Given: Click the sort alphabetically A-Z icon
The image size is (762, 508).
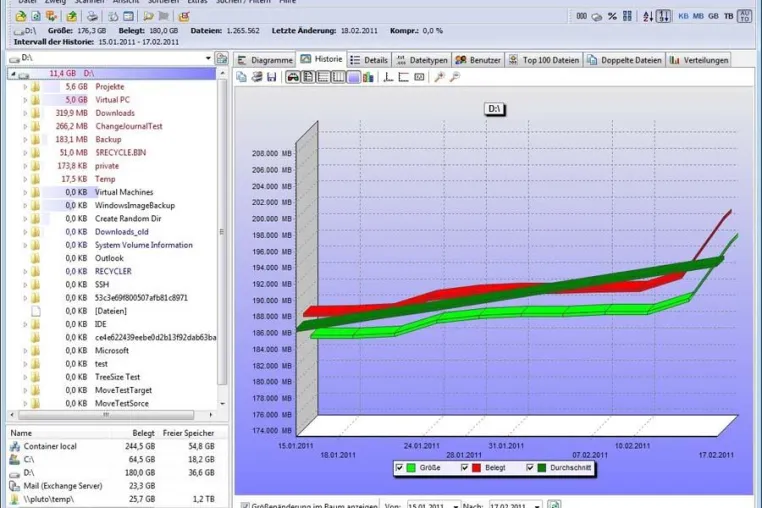Looking at the screenshot, I should click(x=648, y=16).
